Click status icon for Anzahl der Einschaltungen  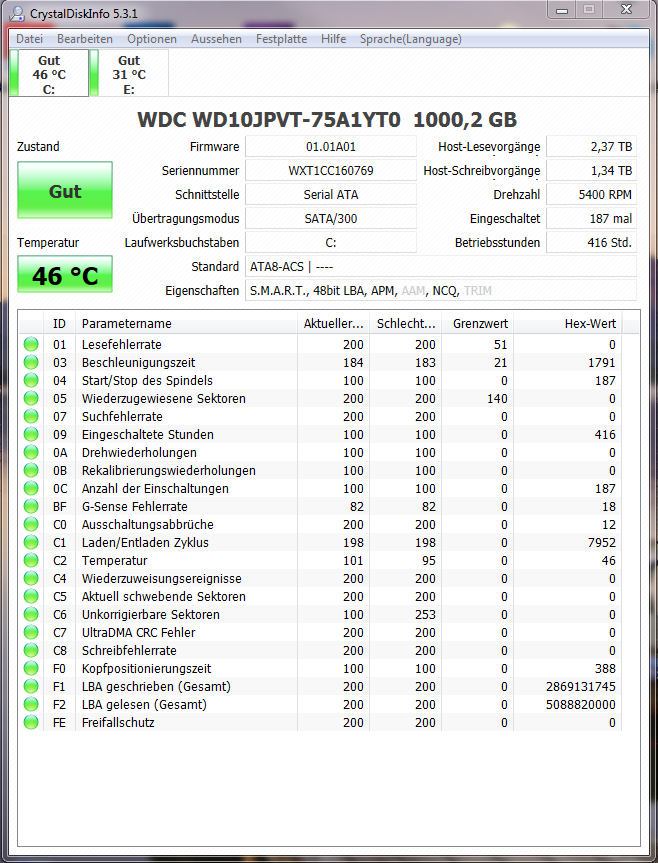point(31,488)
